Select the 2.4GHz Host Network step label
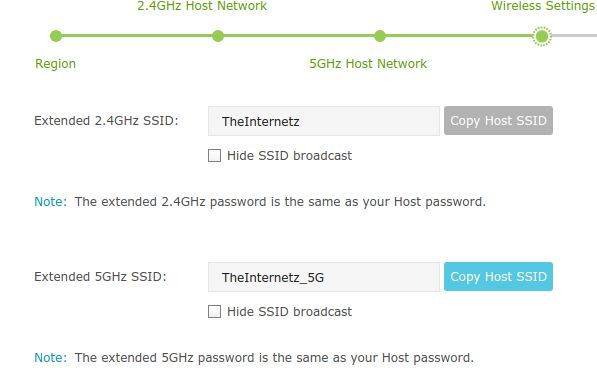The width and height of the screenshot is (597, 372). point(202,6)
